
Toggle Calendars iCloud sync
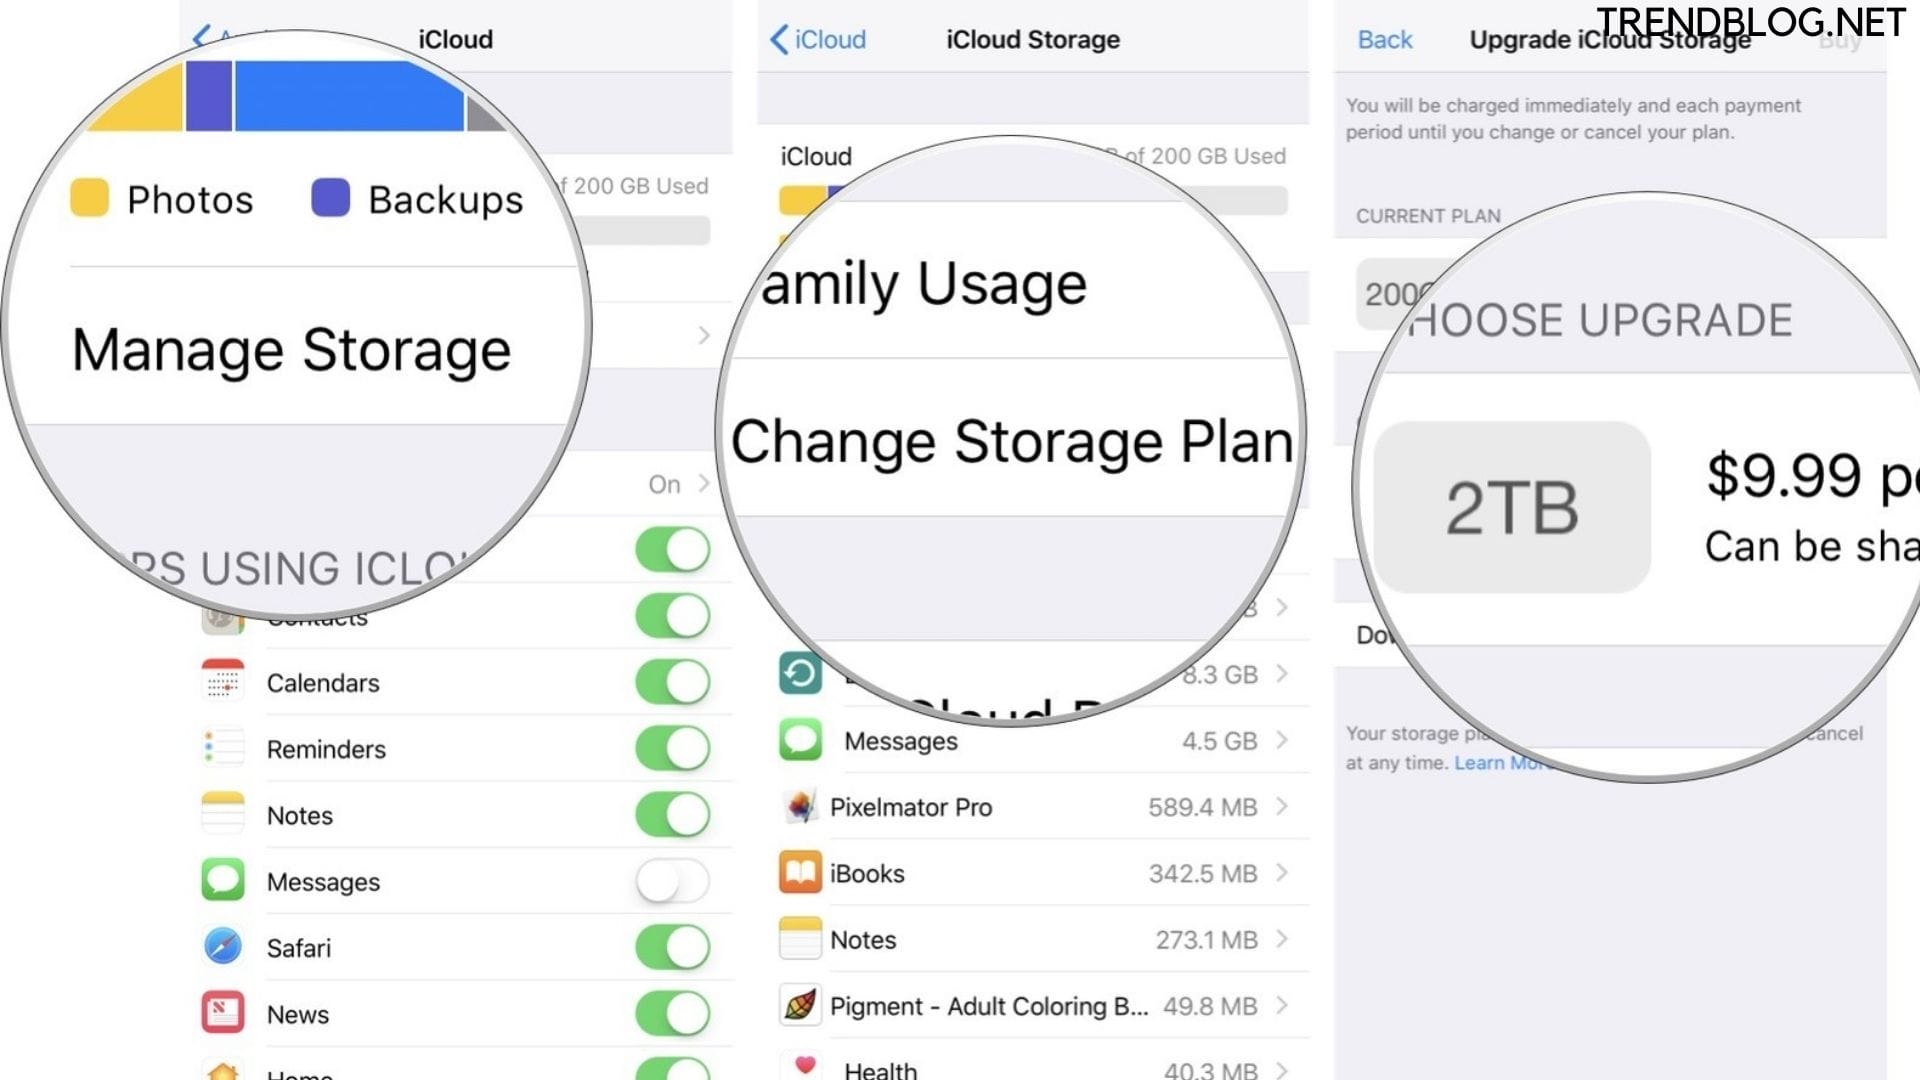point(674,682)
